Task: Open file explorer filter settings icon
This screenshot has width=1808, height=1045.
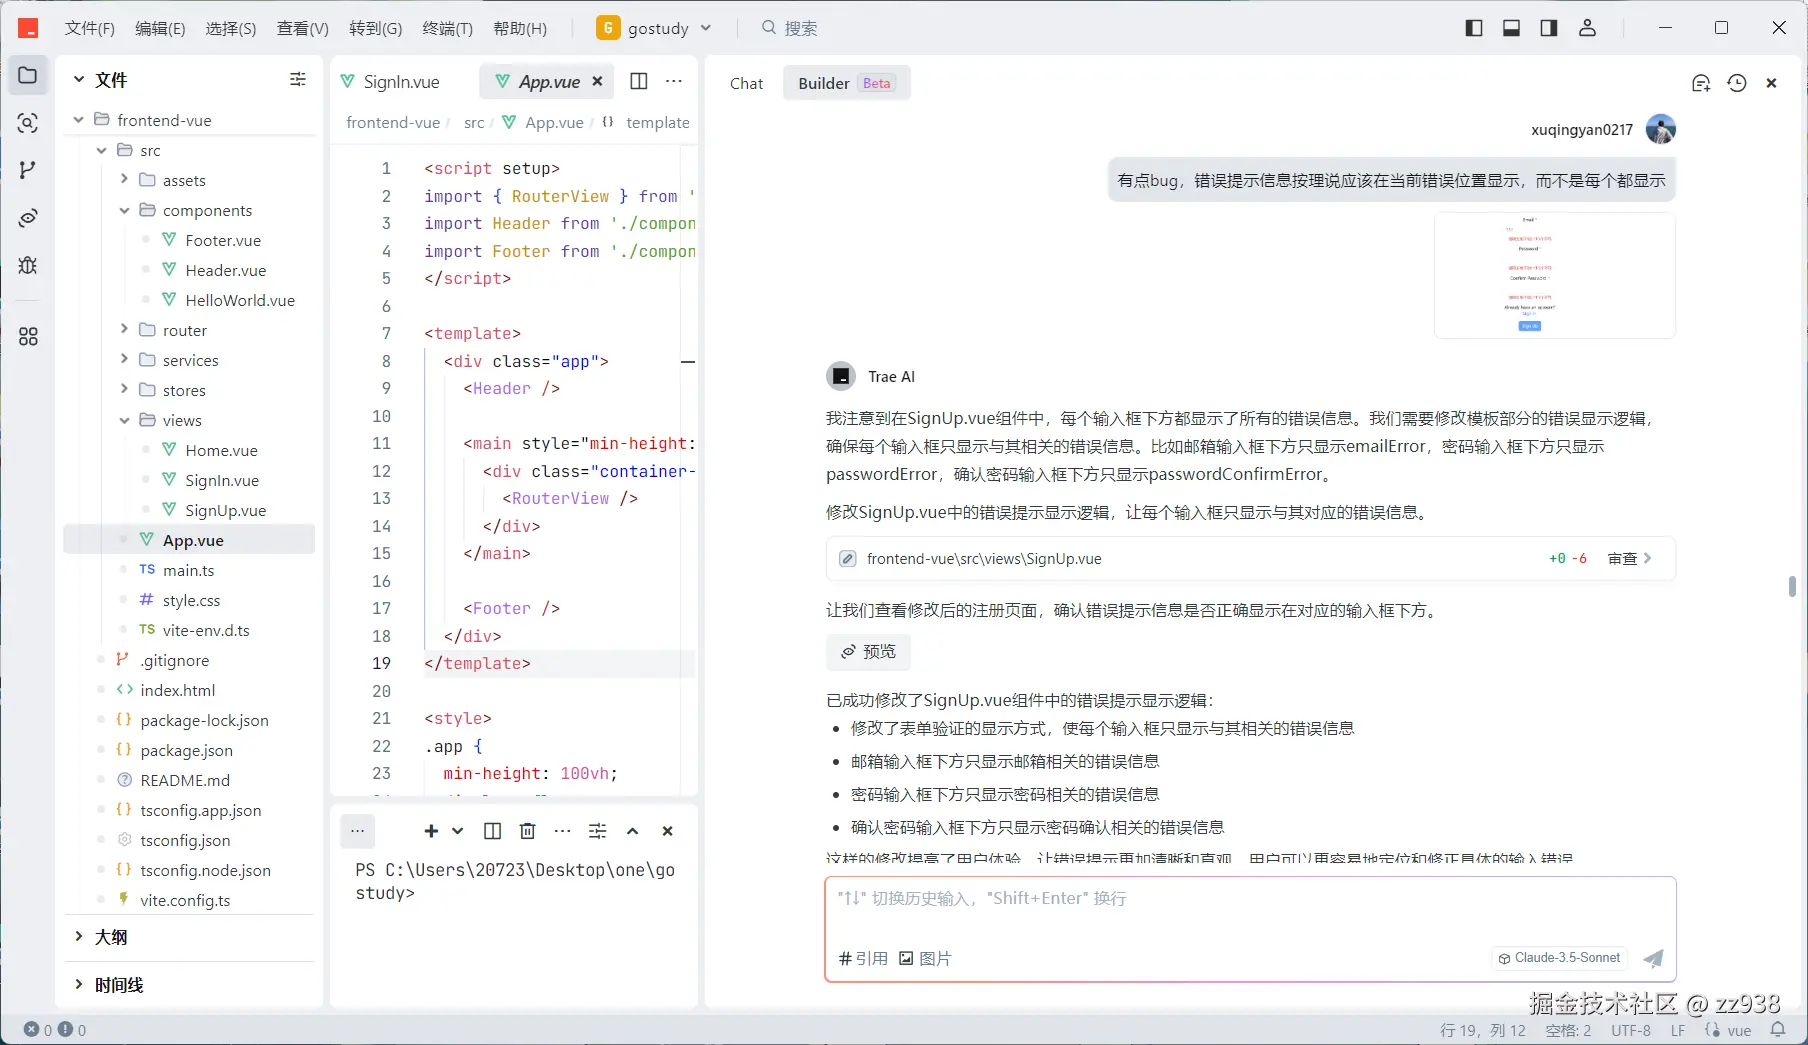Action: click(x=298, y=79)
